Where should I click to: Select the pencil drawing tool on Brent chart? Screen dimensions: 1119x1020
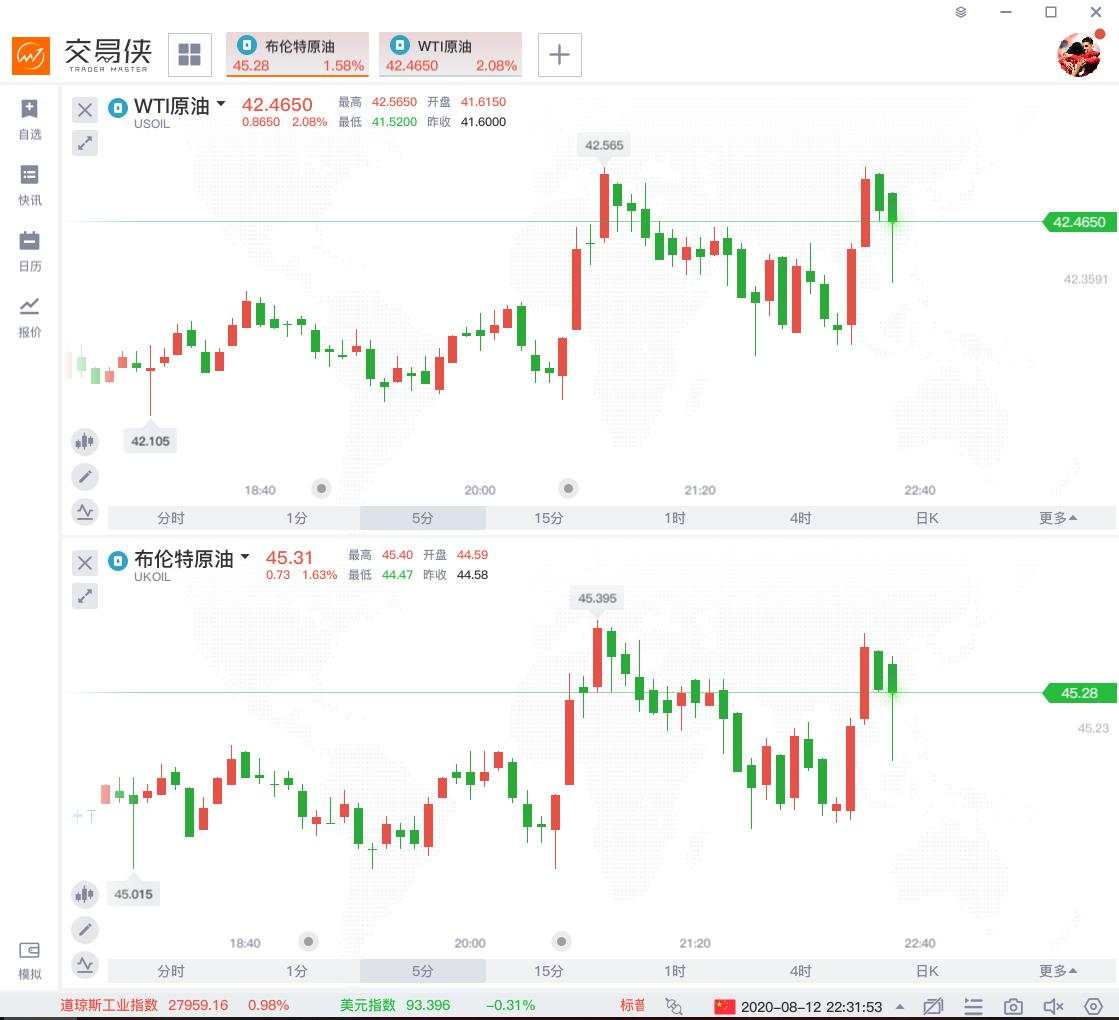point(85,930)
